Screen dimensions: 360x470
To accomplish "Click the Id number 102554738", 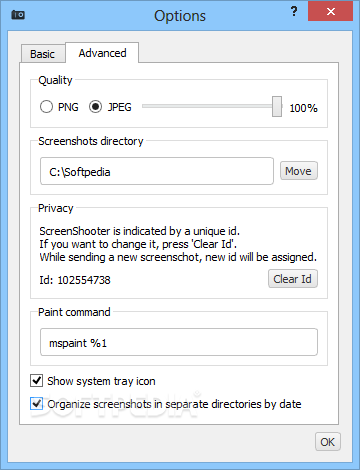I will pos(84,280).
